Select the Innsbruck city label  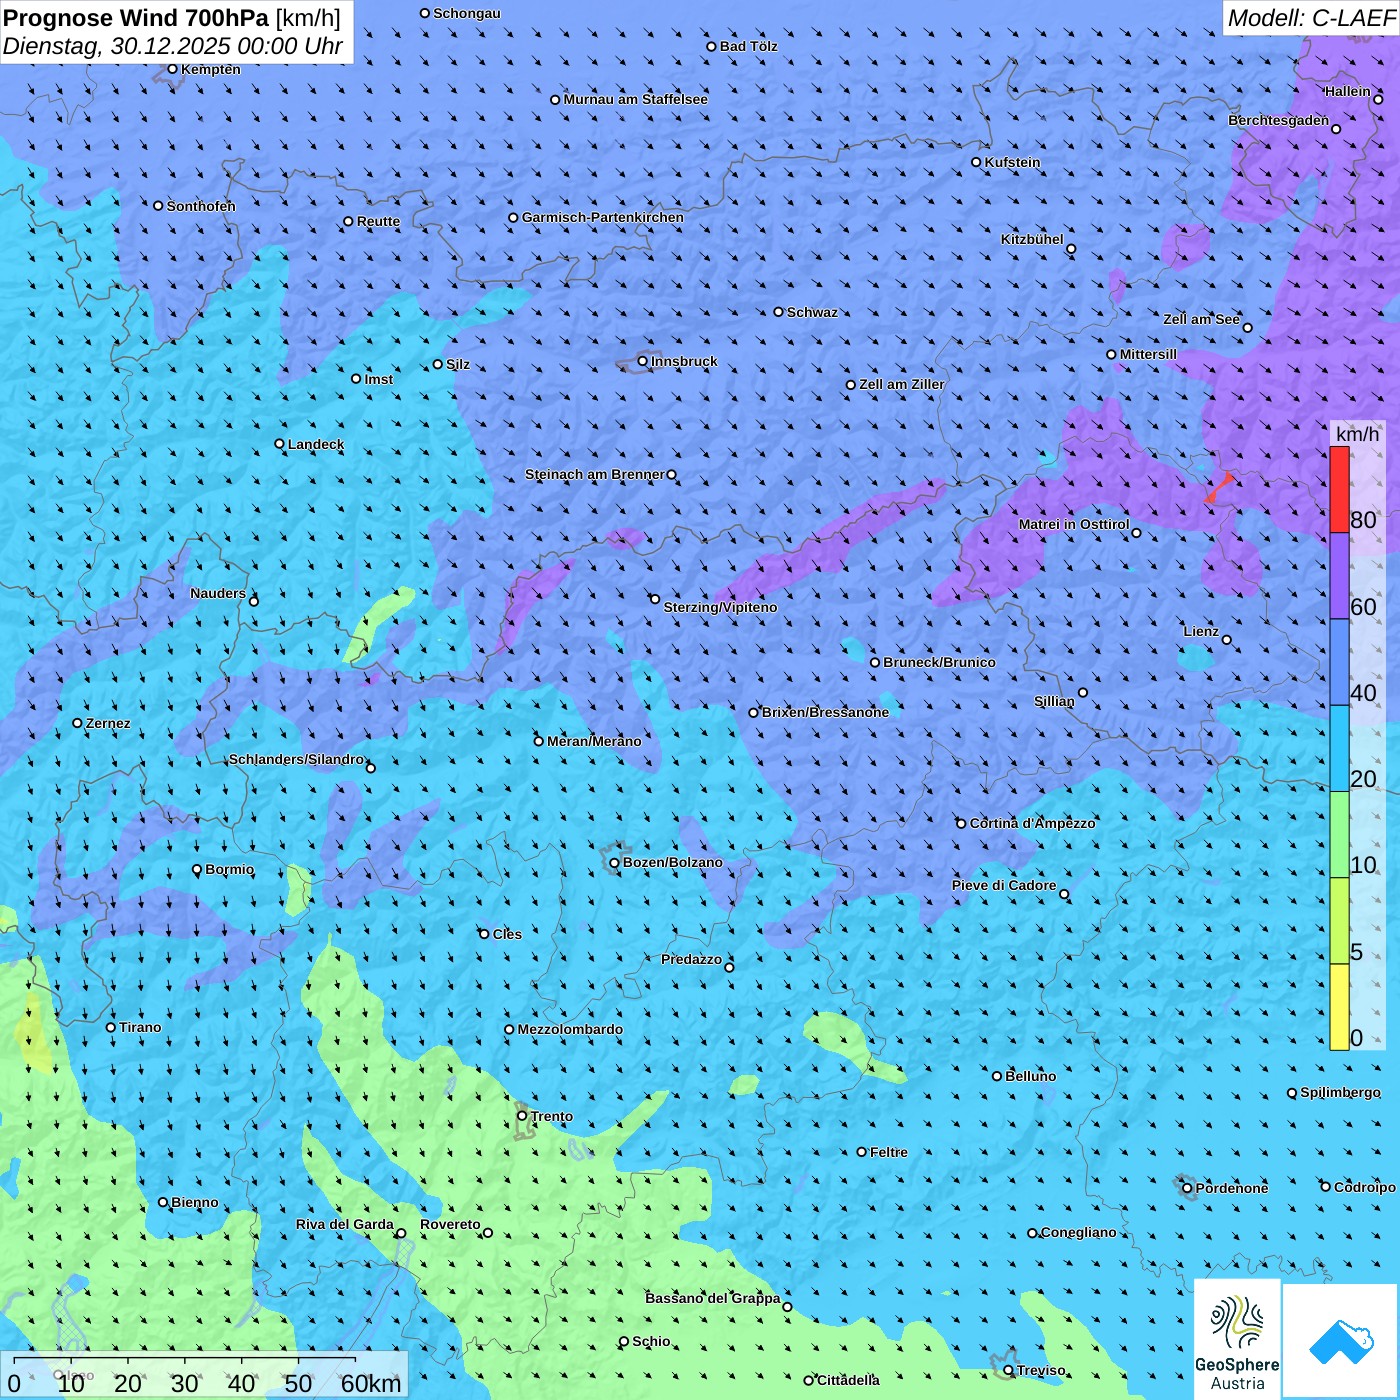684,361
